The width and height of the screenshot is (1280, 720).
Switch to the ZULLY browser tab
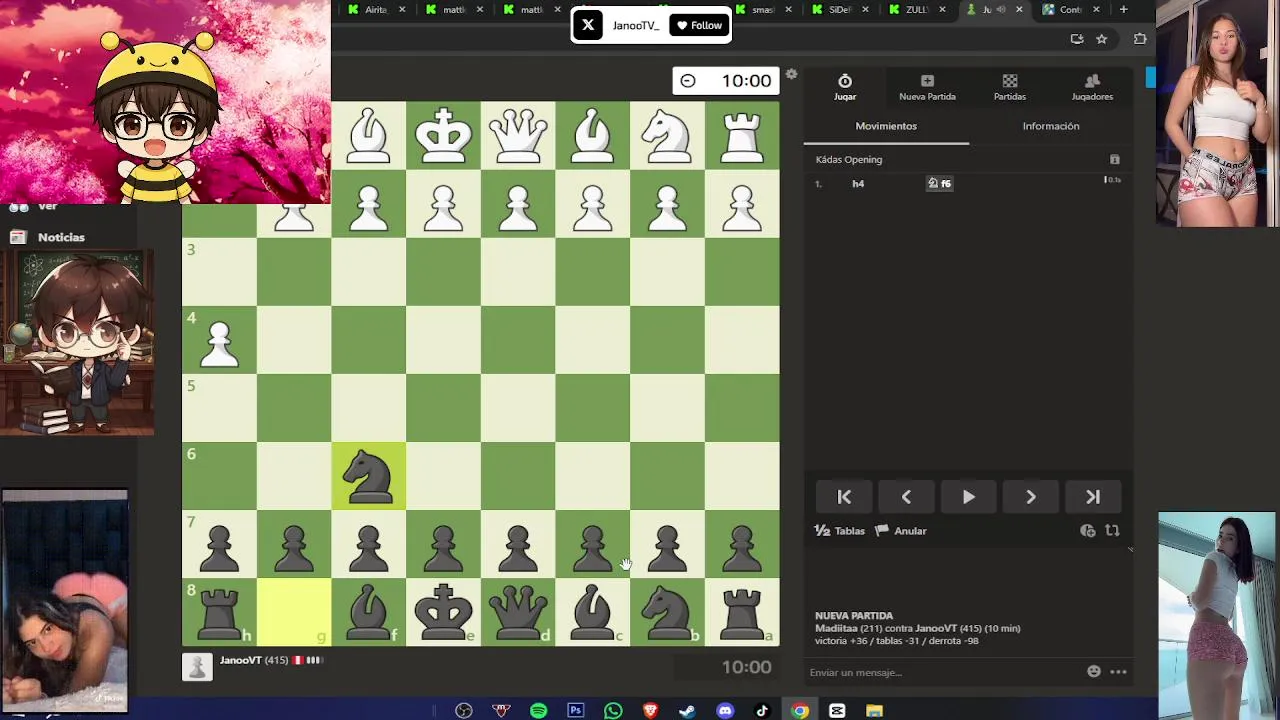pos(917,10)
